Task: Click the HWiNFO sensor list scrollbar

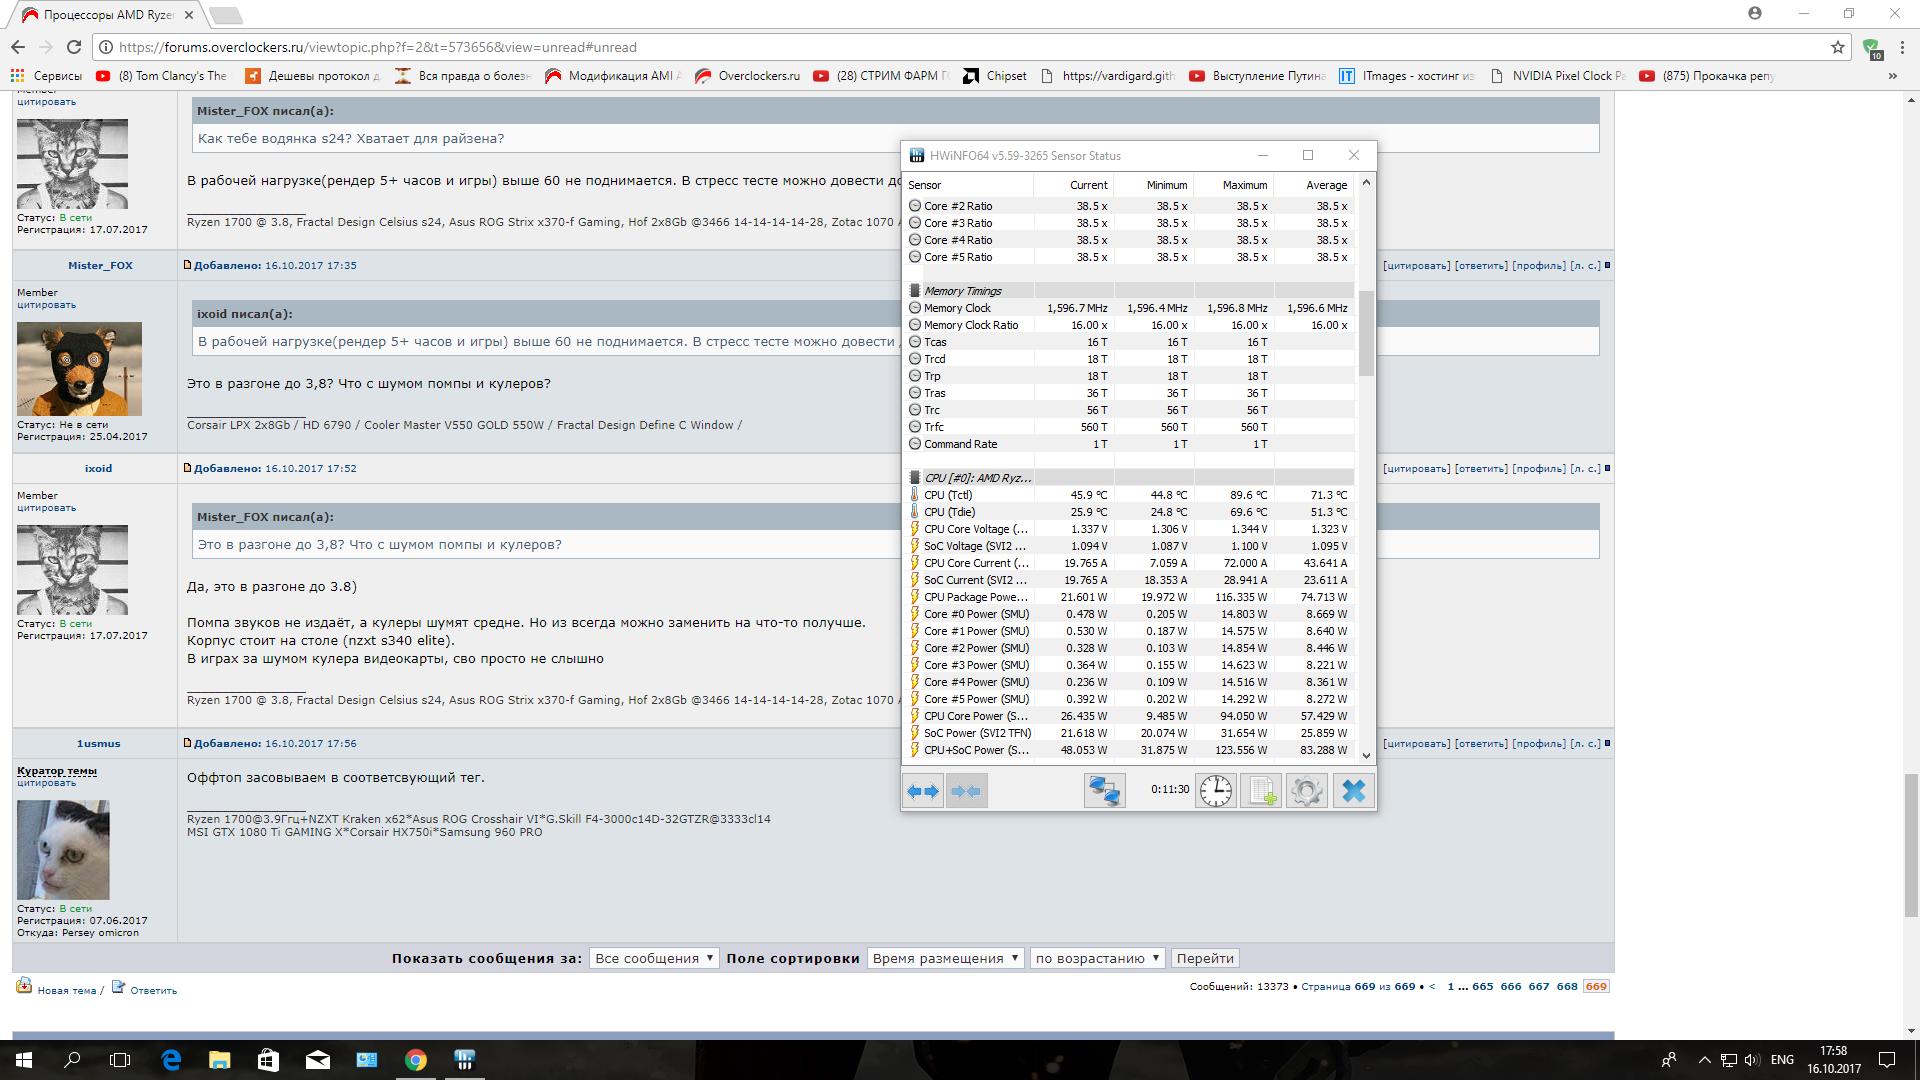Action: pyautogui.click(x=1366, y=335)
